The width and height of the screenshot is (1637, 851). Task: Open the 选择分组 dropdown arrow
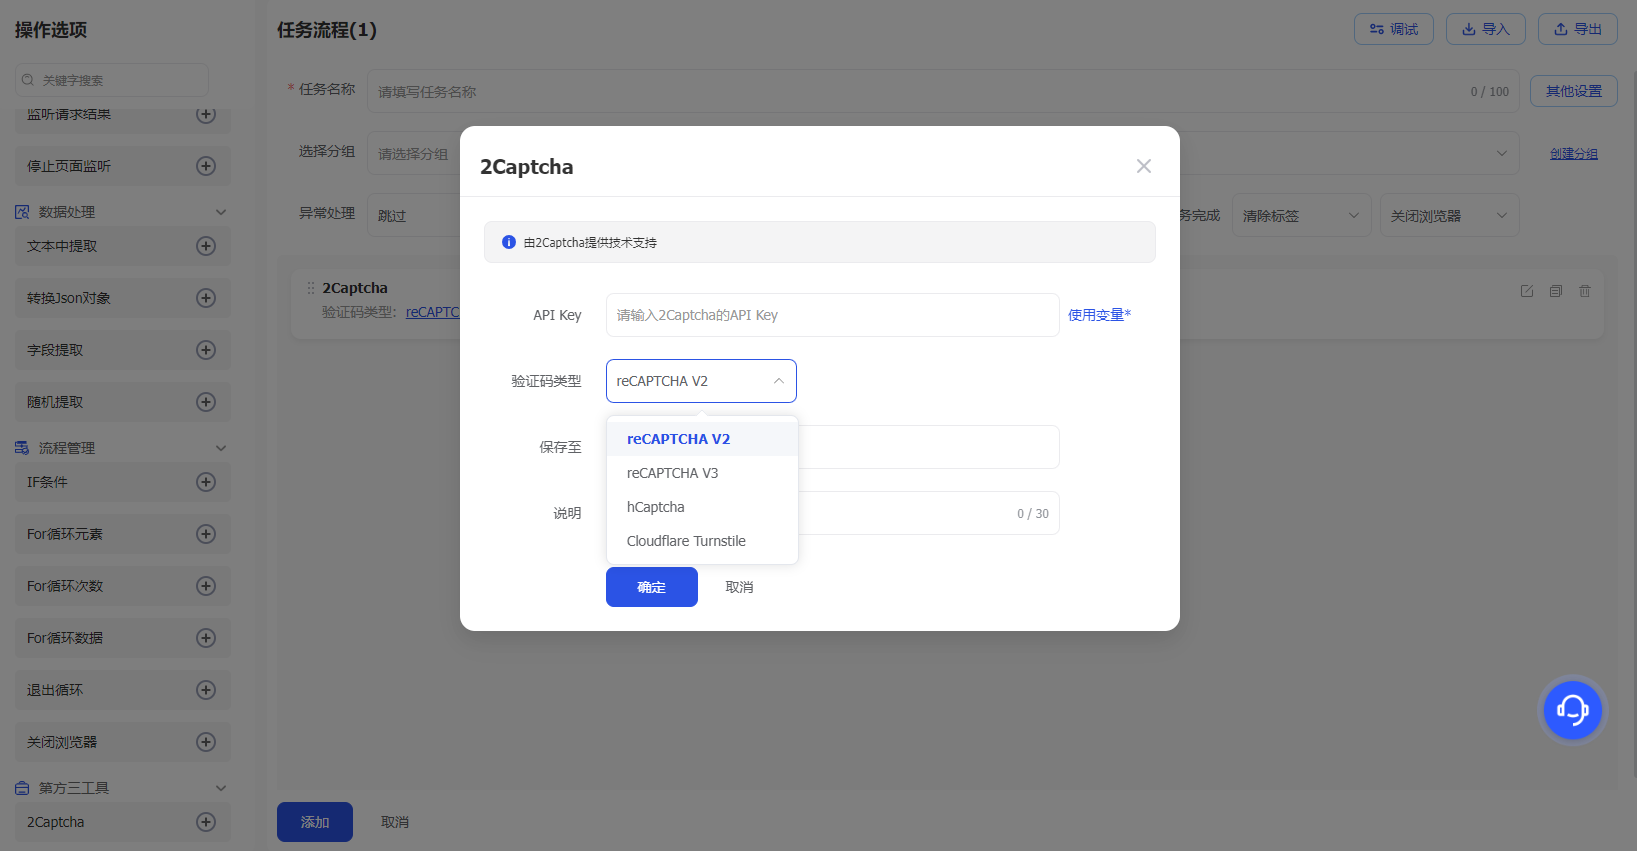point(1501,153)
